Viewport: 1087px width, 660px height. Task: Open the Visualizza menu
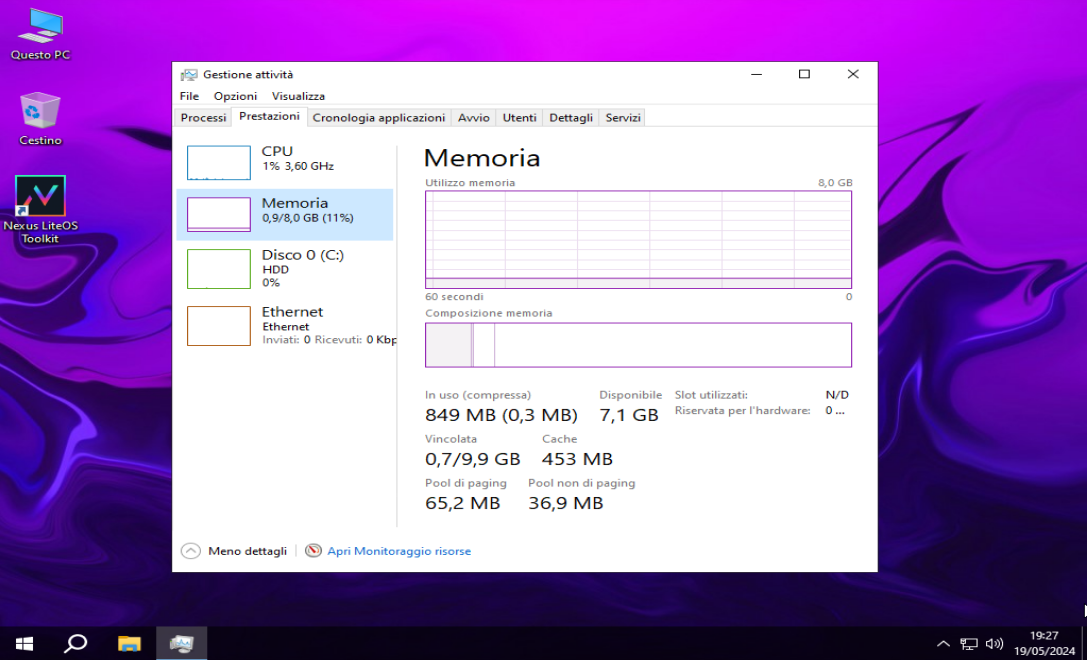coord(298,96)
